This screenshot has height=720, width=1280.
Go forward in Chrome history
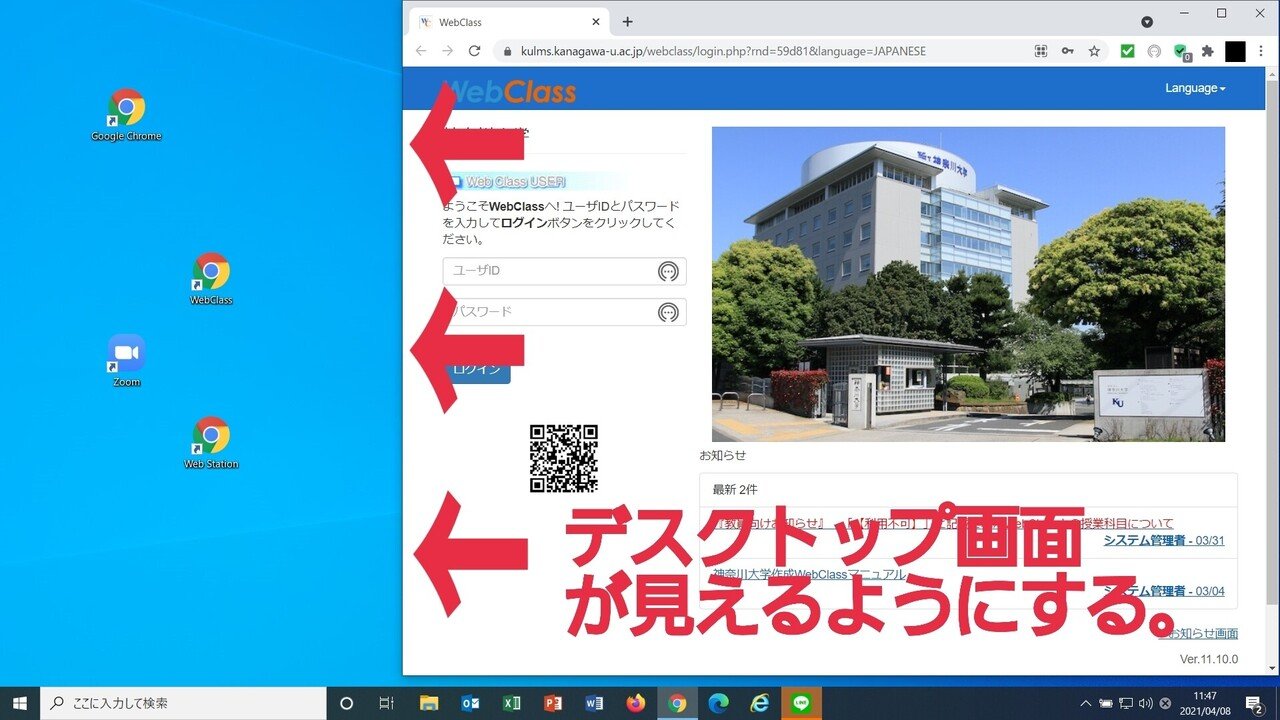point(447,51)
